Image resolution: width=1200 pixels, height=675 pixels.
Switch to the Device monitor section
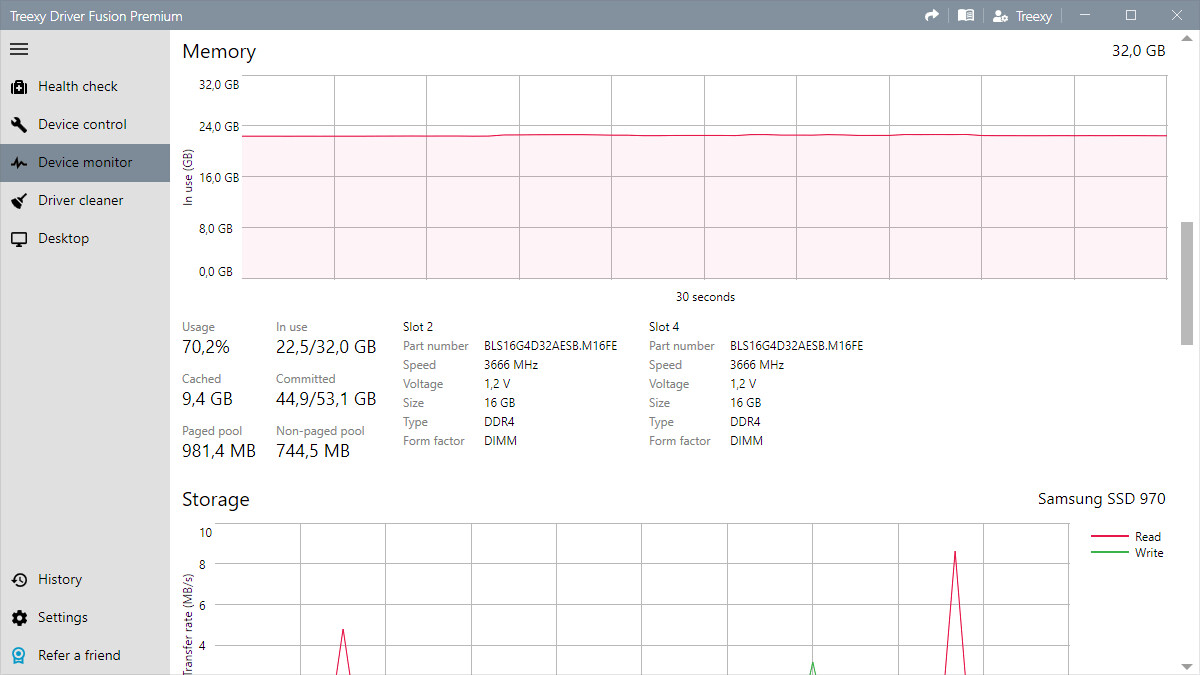click(x=84, y=162)
